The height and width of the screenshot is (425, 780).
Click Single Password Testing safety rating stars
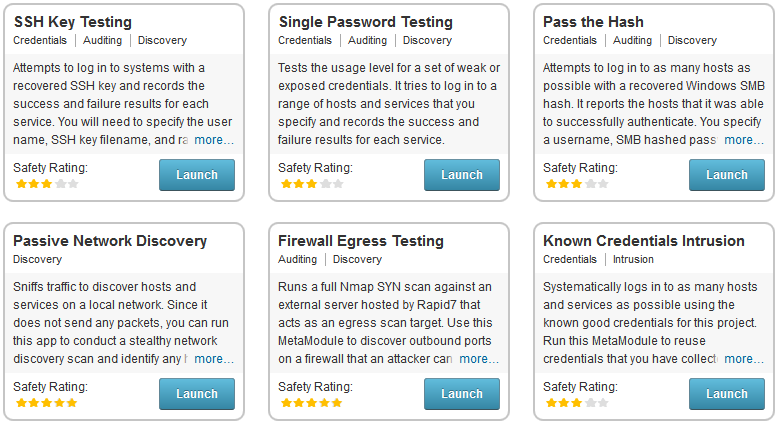[x=311, y=184]
